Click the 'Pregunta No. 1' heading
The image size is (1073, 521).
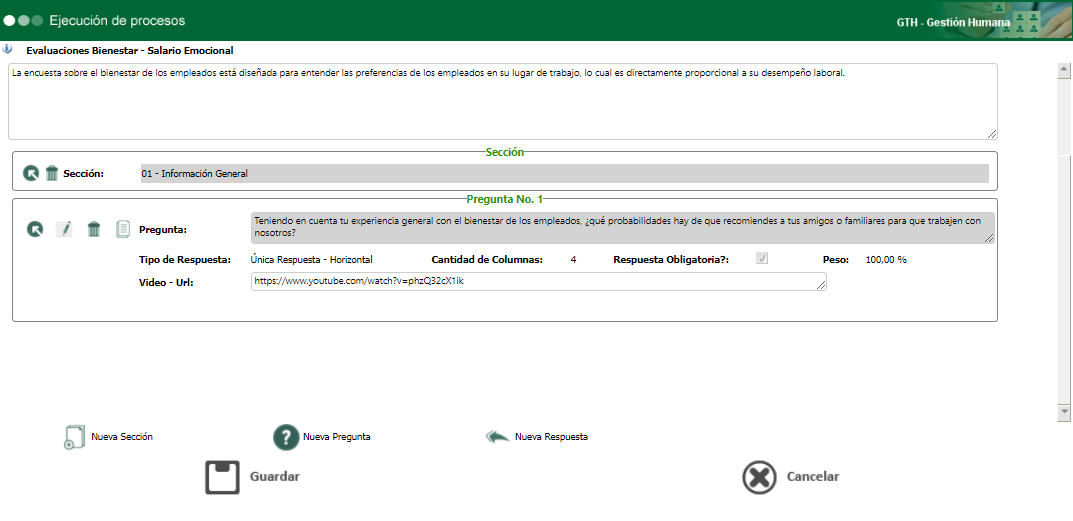point(504,199)
